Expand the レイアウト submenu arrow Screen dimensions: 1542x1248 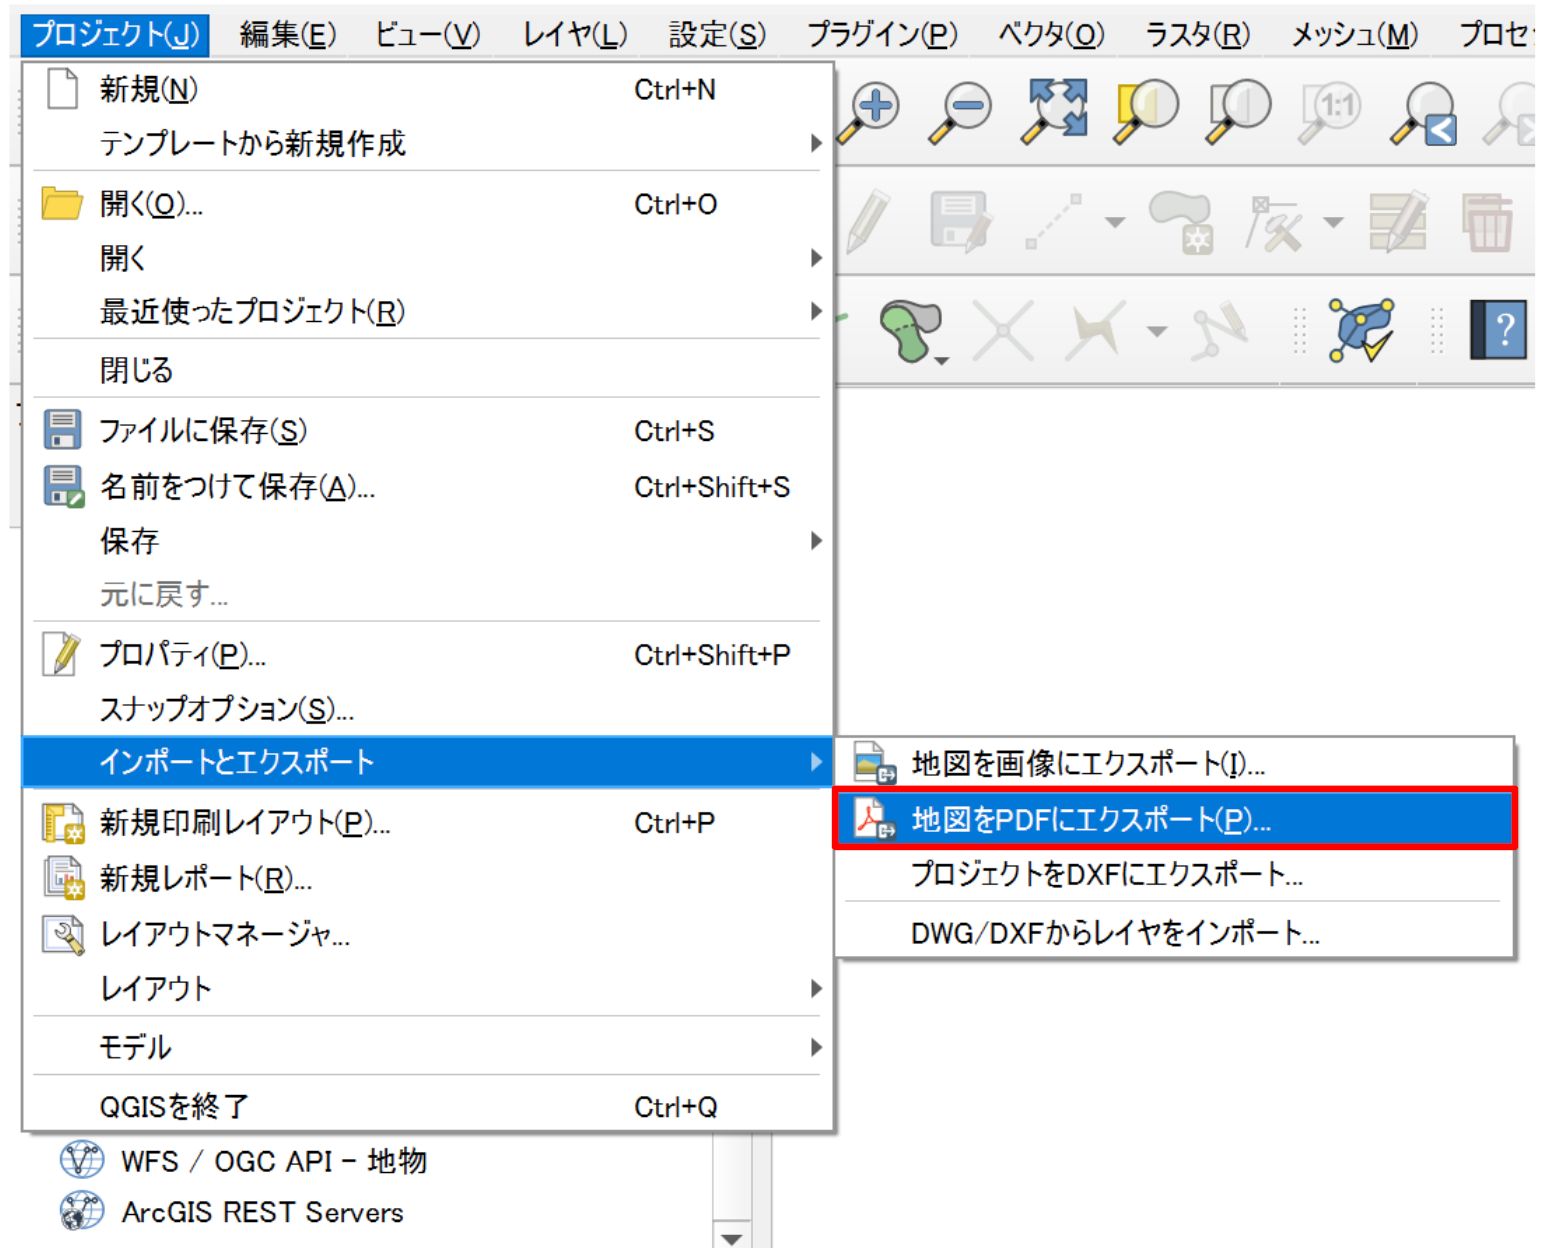coord(816,988)
